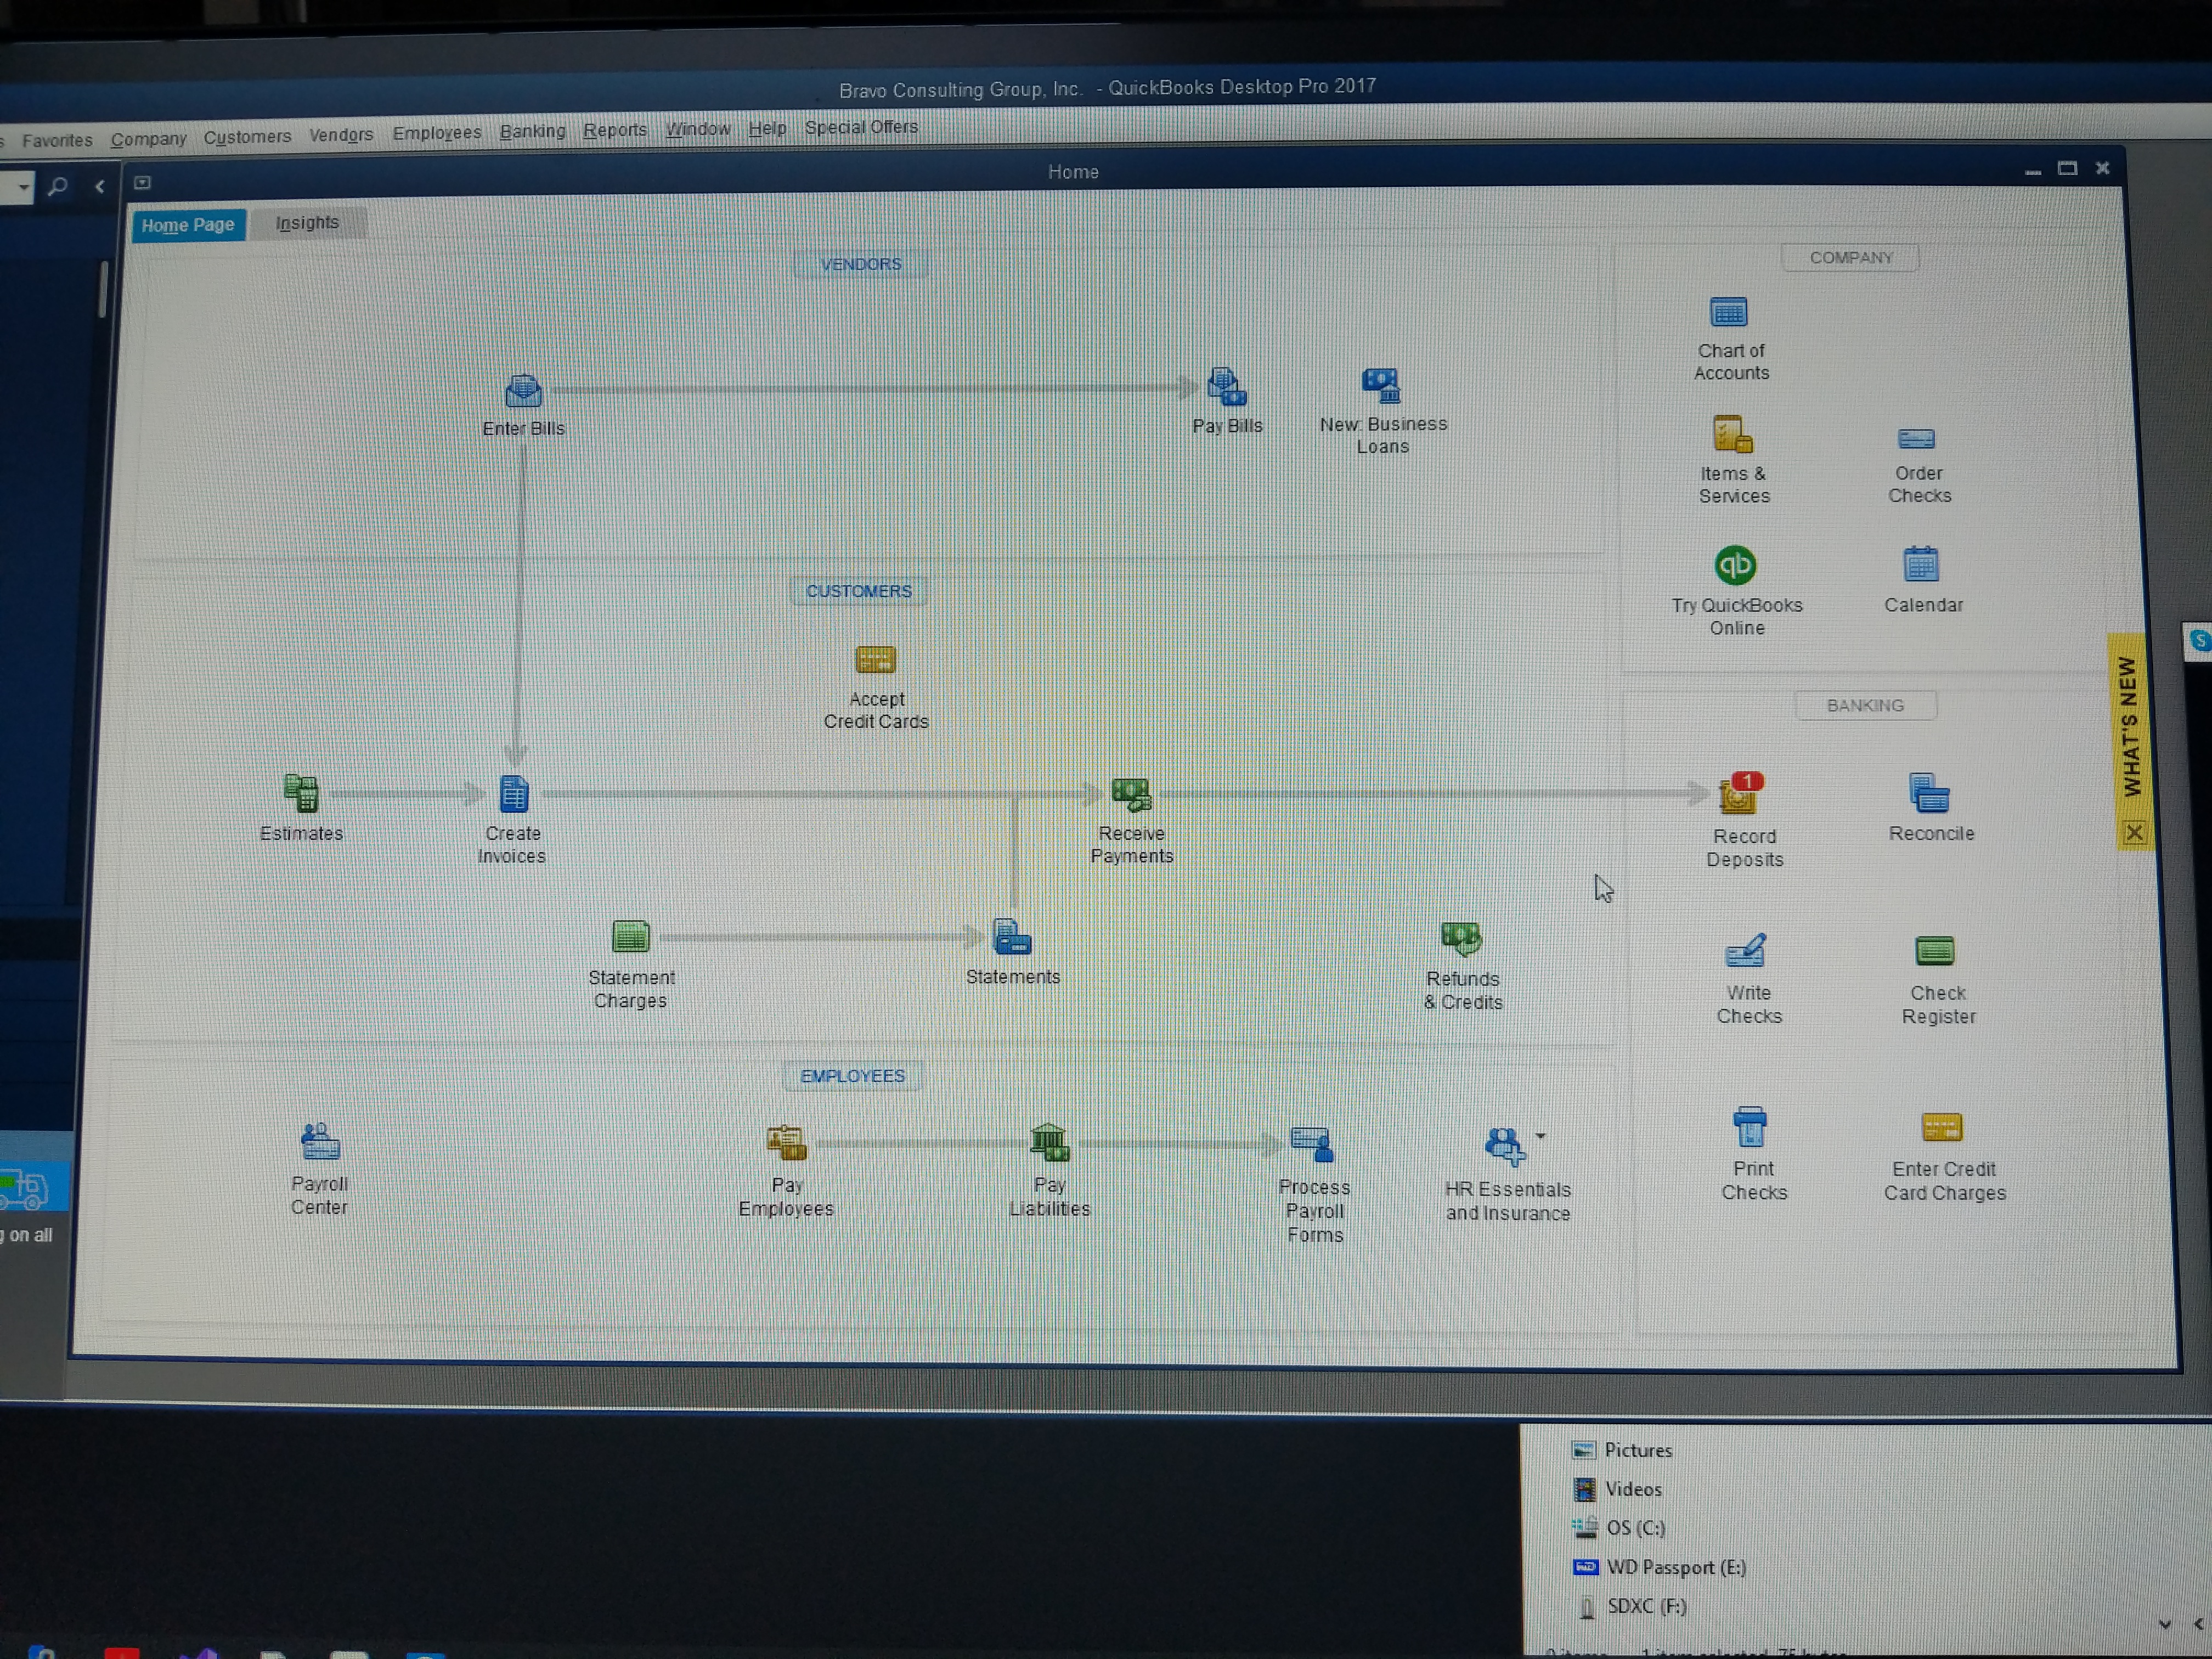This screenshot has width=2212, height=1659.
Task: Click the Home window menu icon
Action: click(x=143, y=183)
